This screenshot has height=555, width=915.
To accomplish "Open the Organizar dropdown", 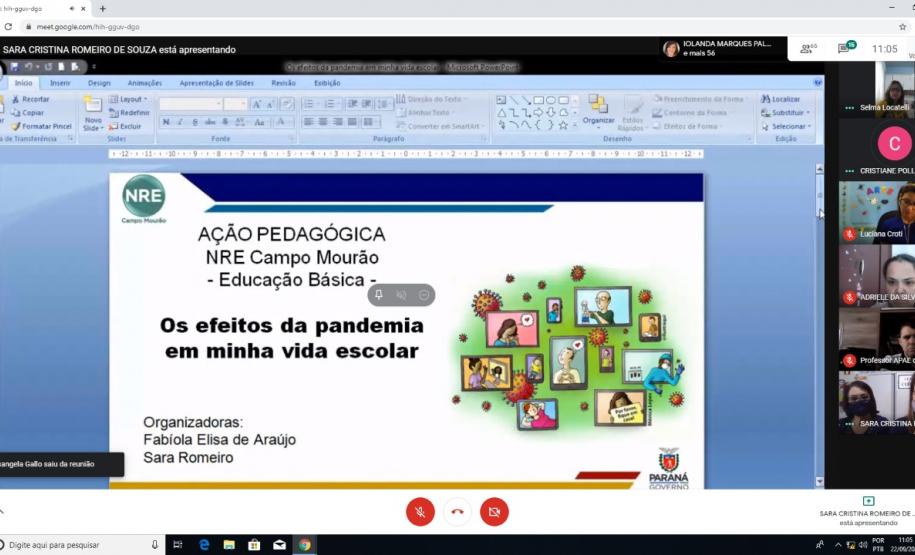I will coord(598,110).
